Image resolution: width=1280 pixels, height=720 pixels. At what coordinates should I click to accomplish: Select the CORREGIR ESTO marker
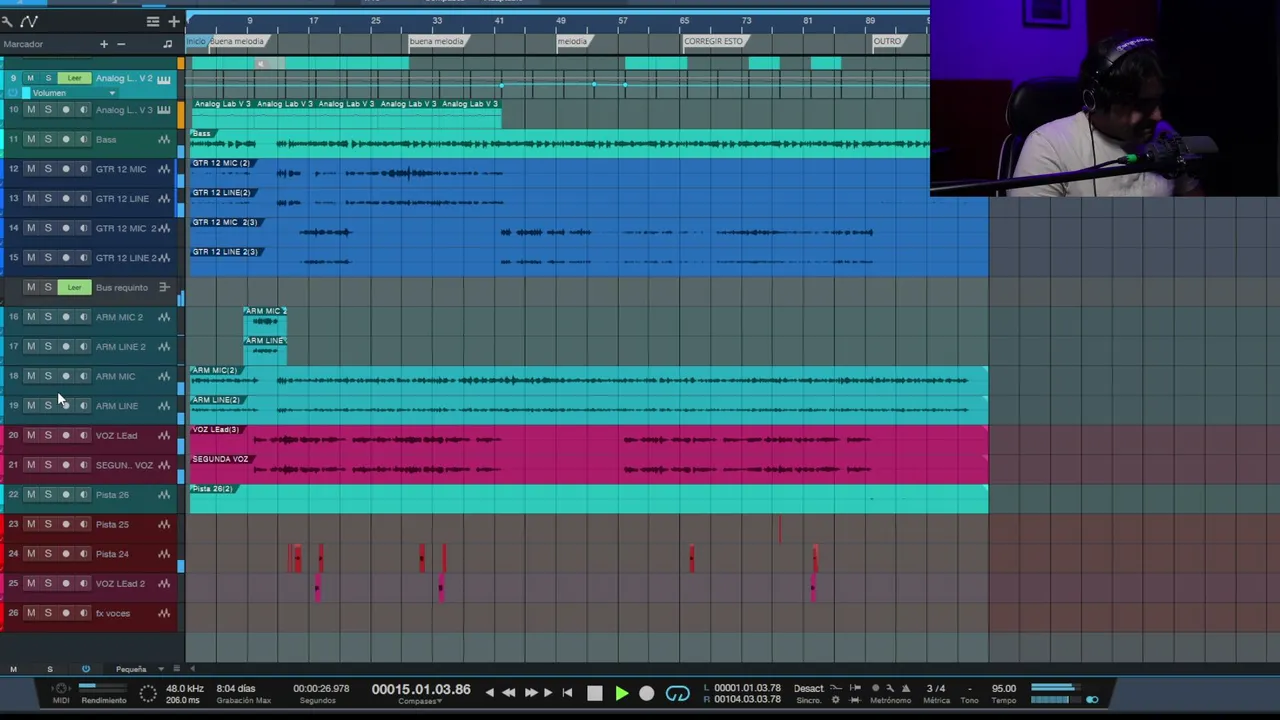point(713,41)
